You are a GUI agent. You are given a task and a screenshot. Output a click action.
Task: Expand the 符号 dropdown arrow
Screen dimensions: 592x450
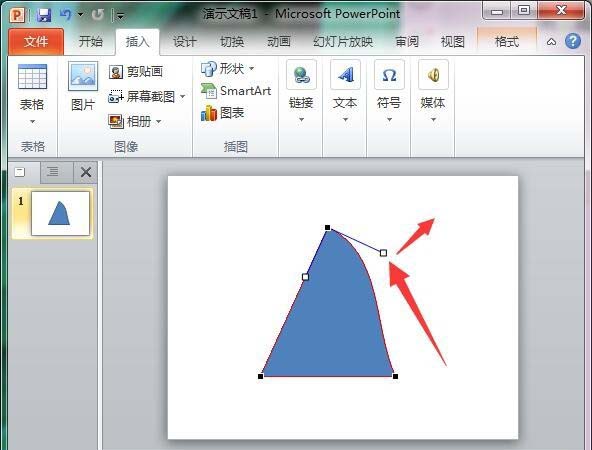tap(389, 120)
